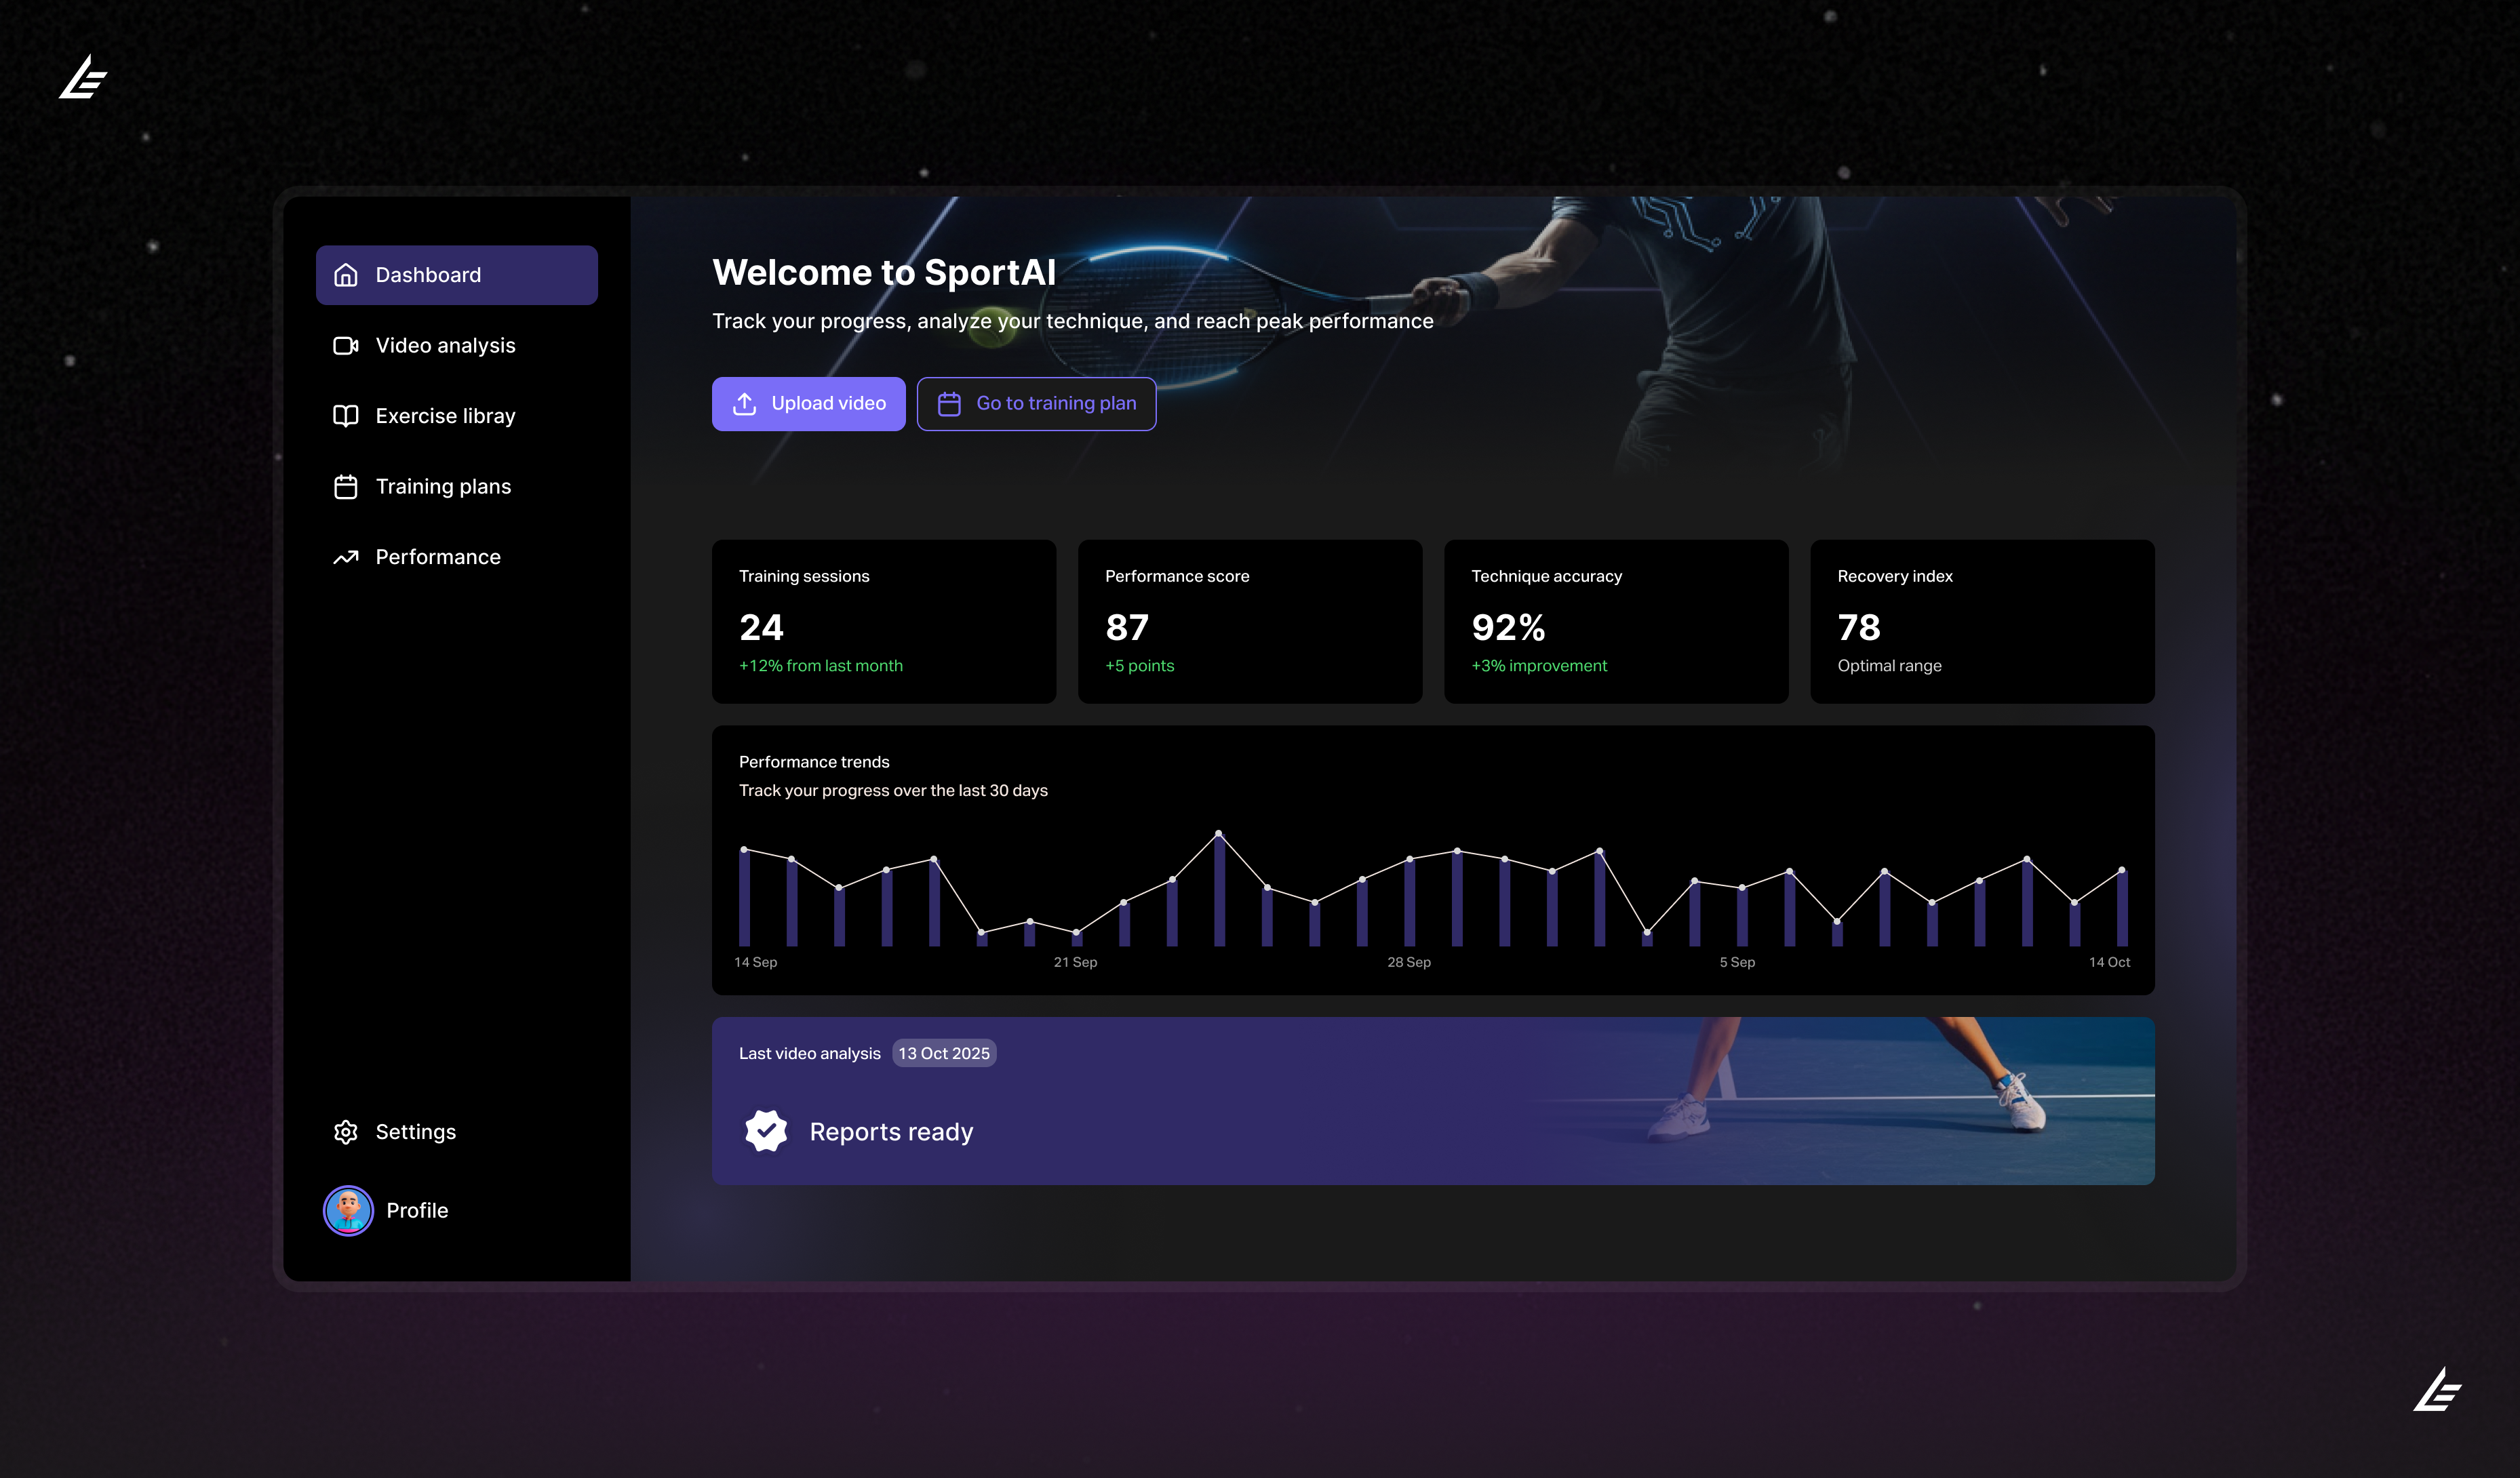Click the trending chart icon for Performance
This screenshot has width=2520, height=1478.
tap(345, 556)
